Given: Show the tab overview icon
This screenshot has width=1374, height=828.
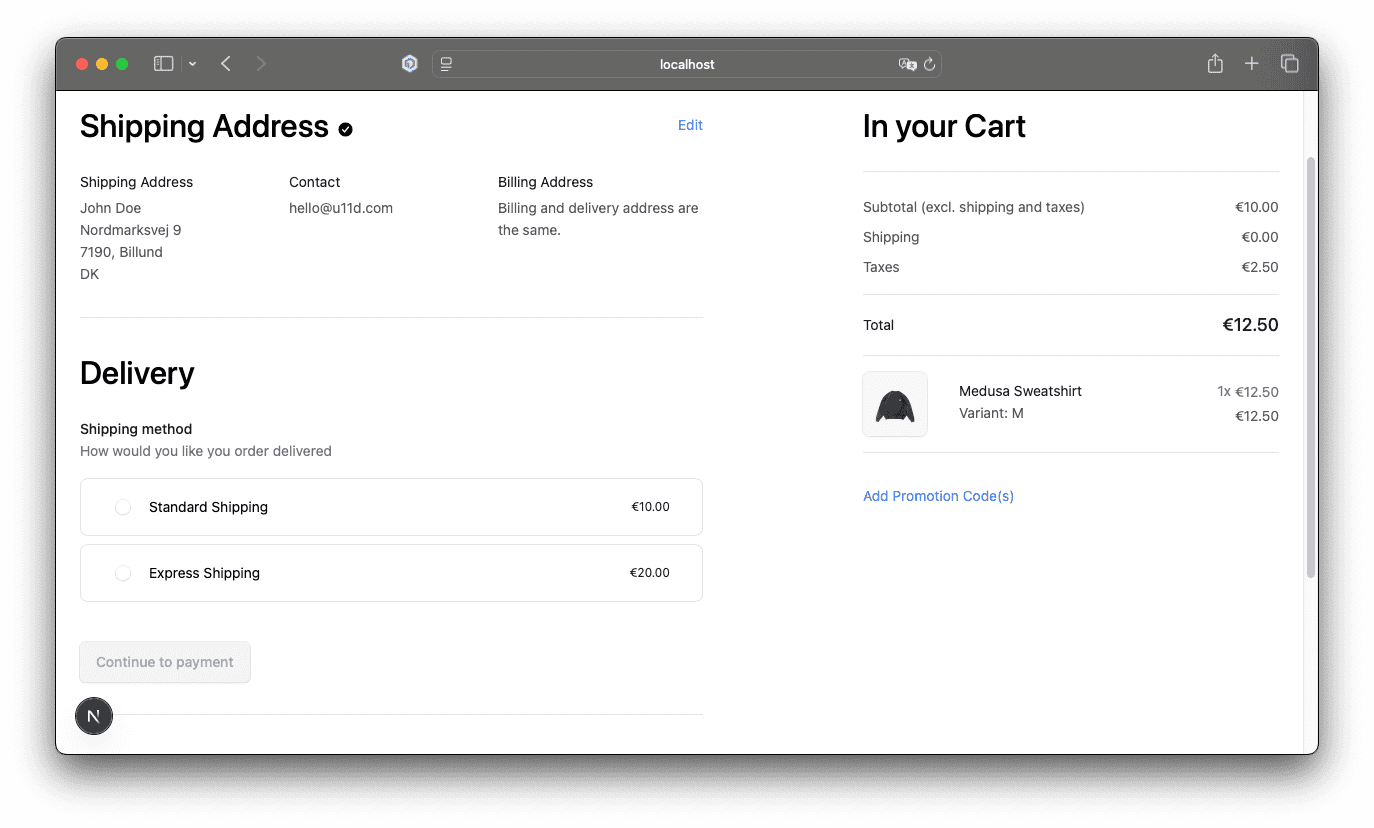Looking at the screenshot, I should (1289, 64).
